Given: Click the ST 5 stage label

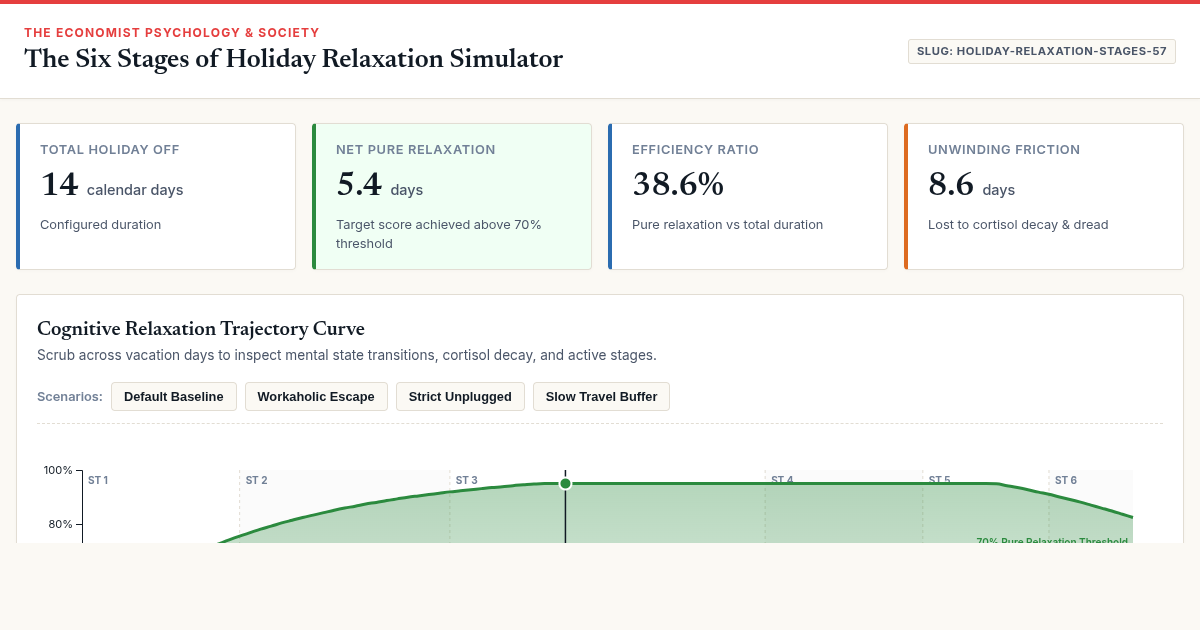Looking at the screenshot, I should [x=939, y=480].
